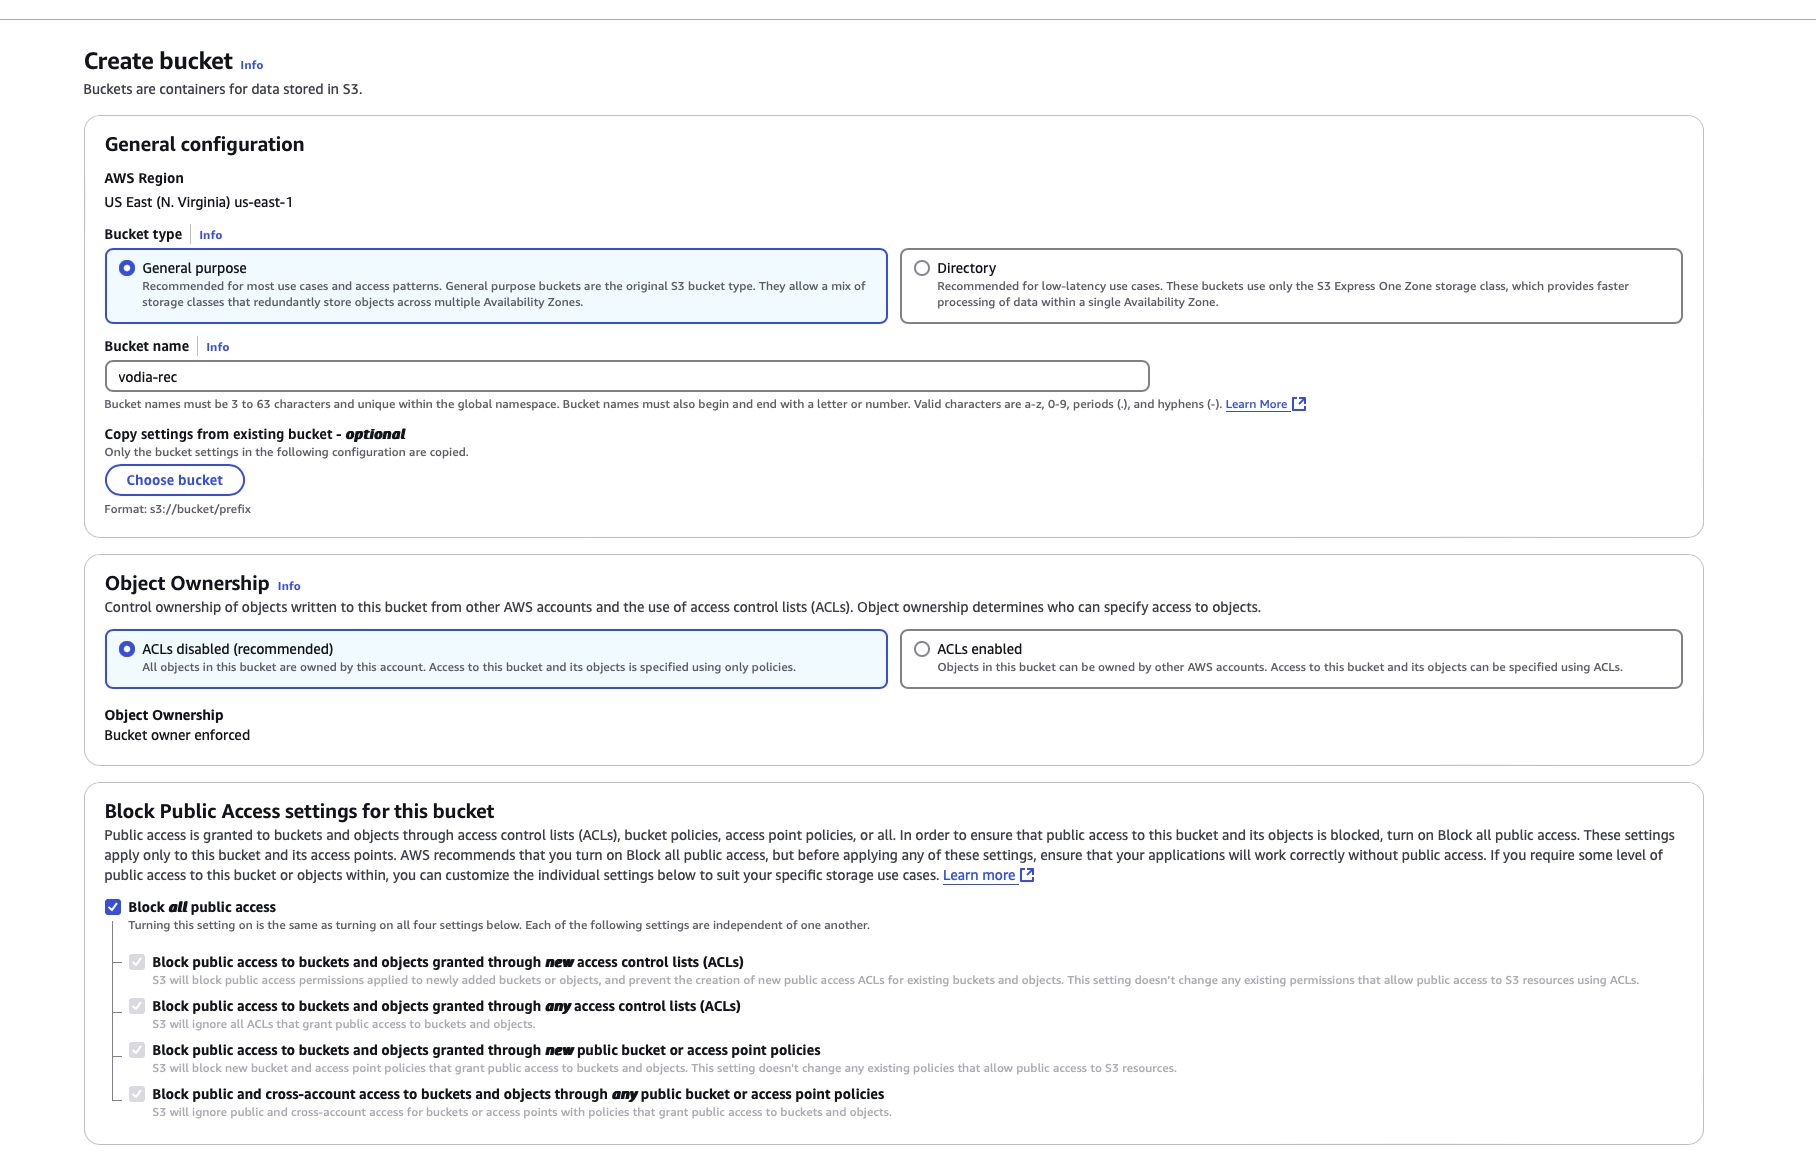Image resolution: width=1816 pixels, height=1156 pixels.
Task: Click external link icon after Learn more
Action: pyautogui.click(x=1027, y=875)
